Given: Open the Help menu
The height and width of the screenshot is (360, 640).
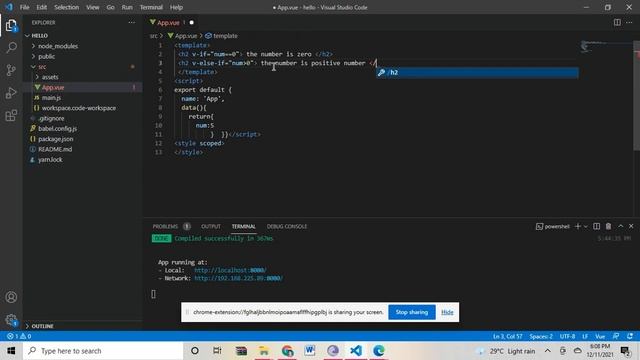Looking at the screenshot, I should click(176, 7).
